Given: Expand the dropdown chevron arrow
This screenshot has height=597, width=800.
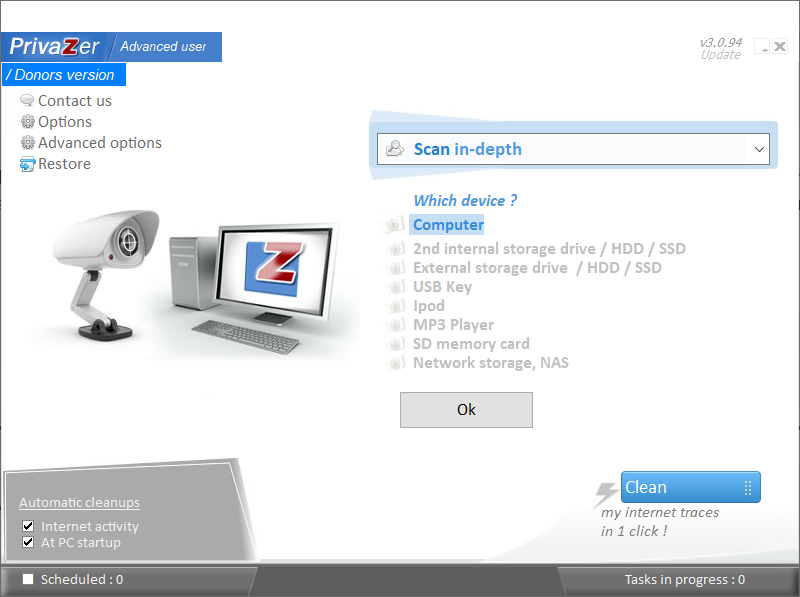Looking at the screenshot, I should pos(759,149).
